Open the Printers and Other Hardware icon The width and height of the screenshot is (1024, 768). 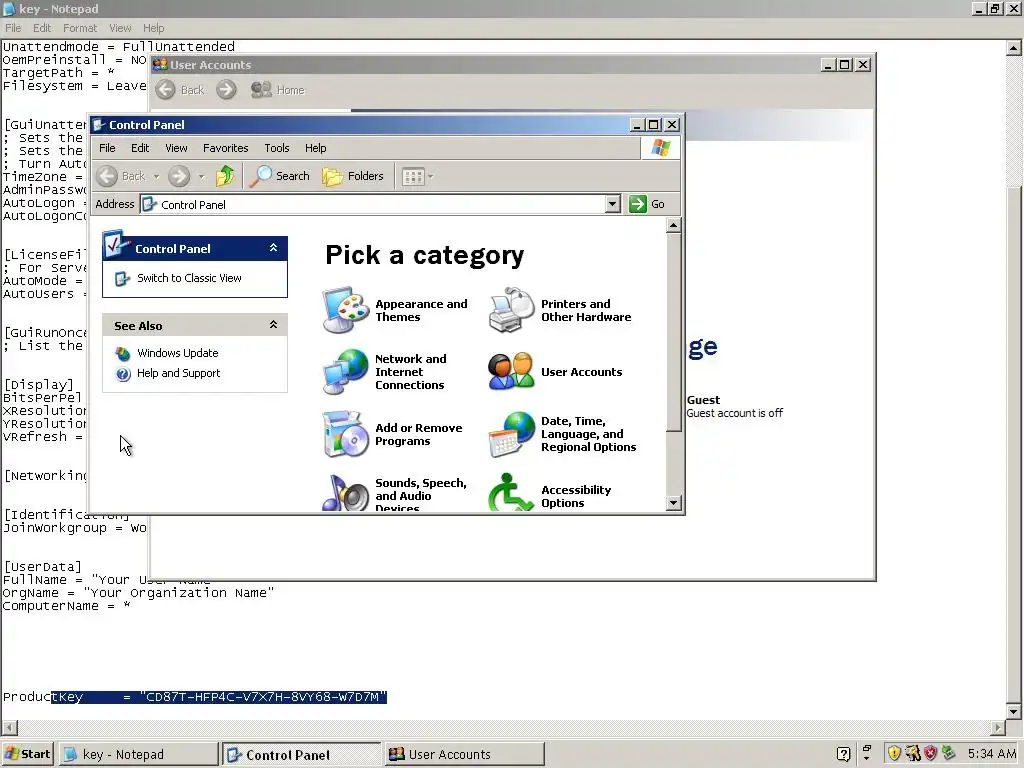(x=512, y=310)
